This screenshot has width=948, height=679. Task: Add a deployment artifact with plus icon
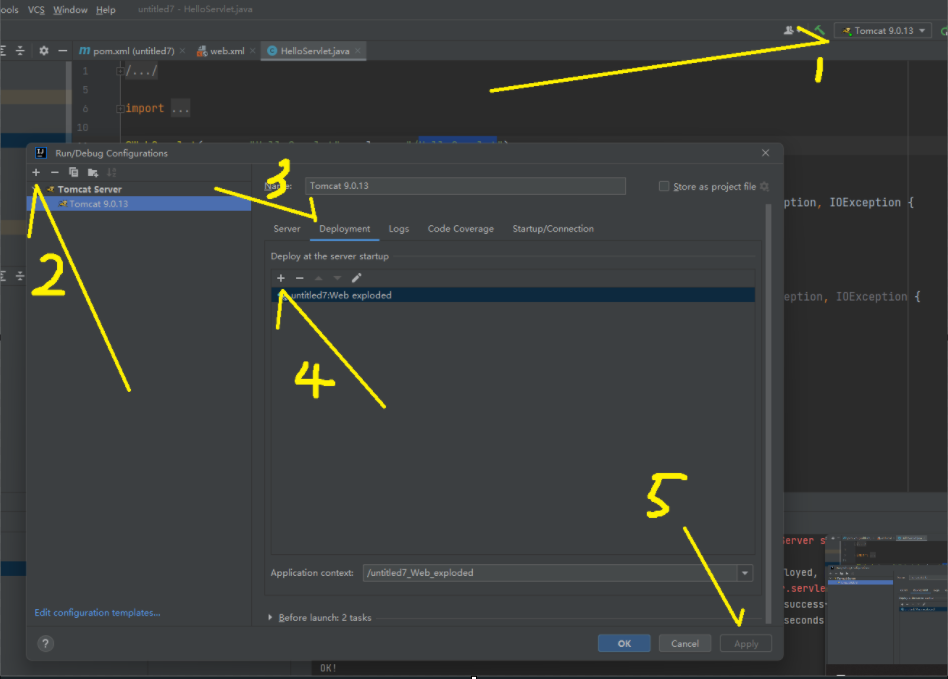point(281,278)
